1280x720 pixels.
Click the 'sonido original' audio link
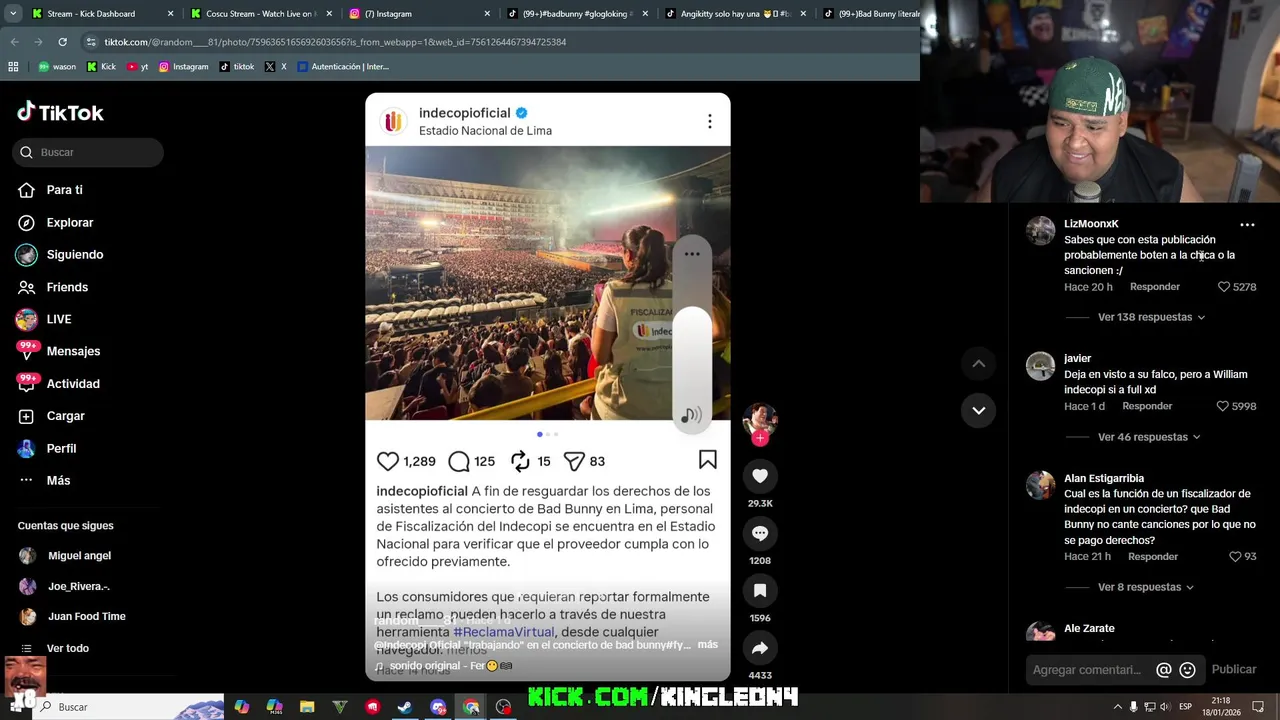(444, 666)
